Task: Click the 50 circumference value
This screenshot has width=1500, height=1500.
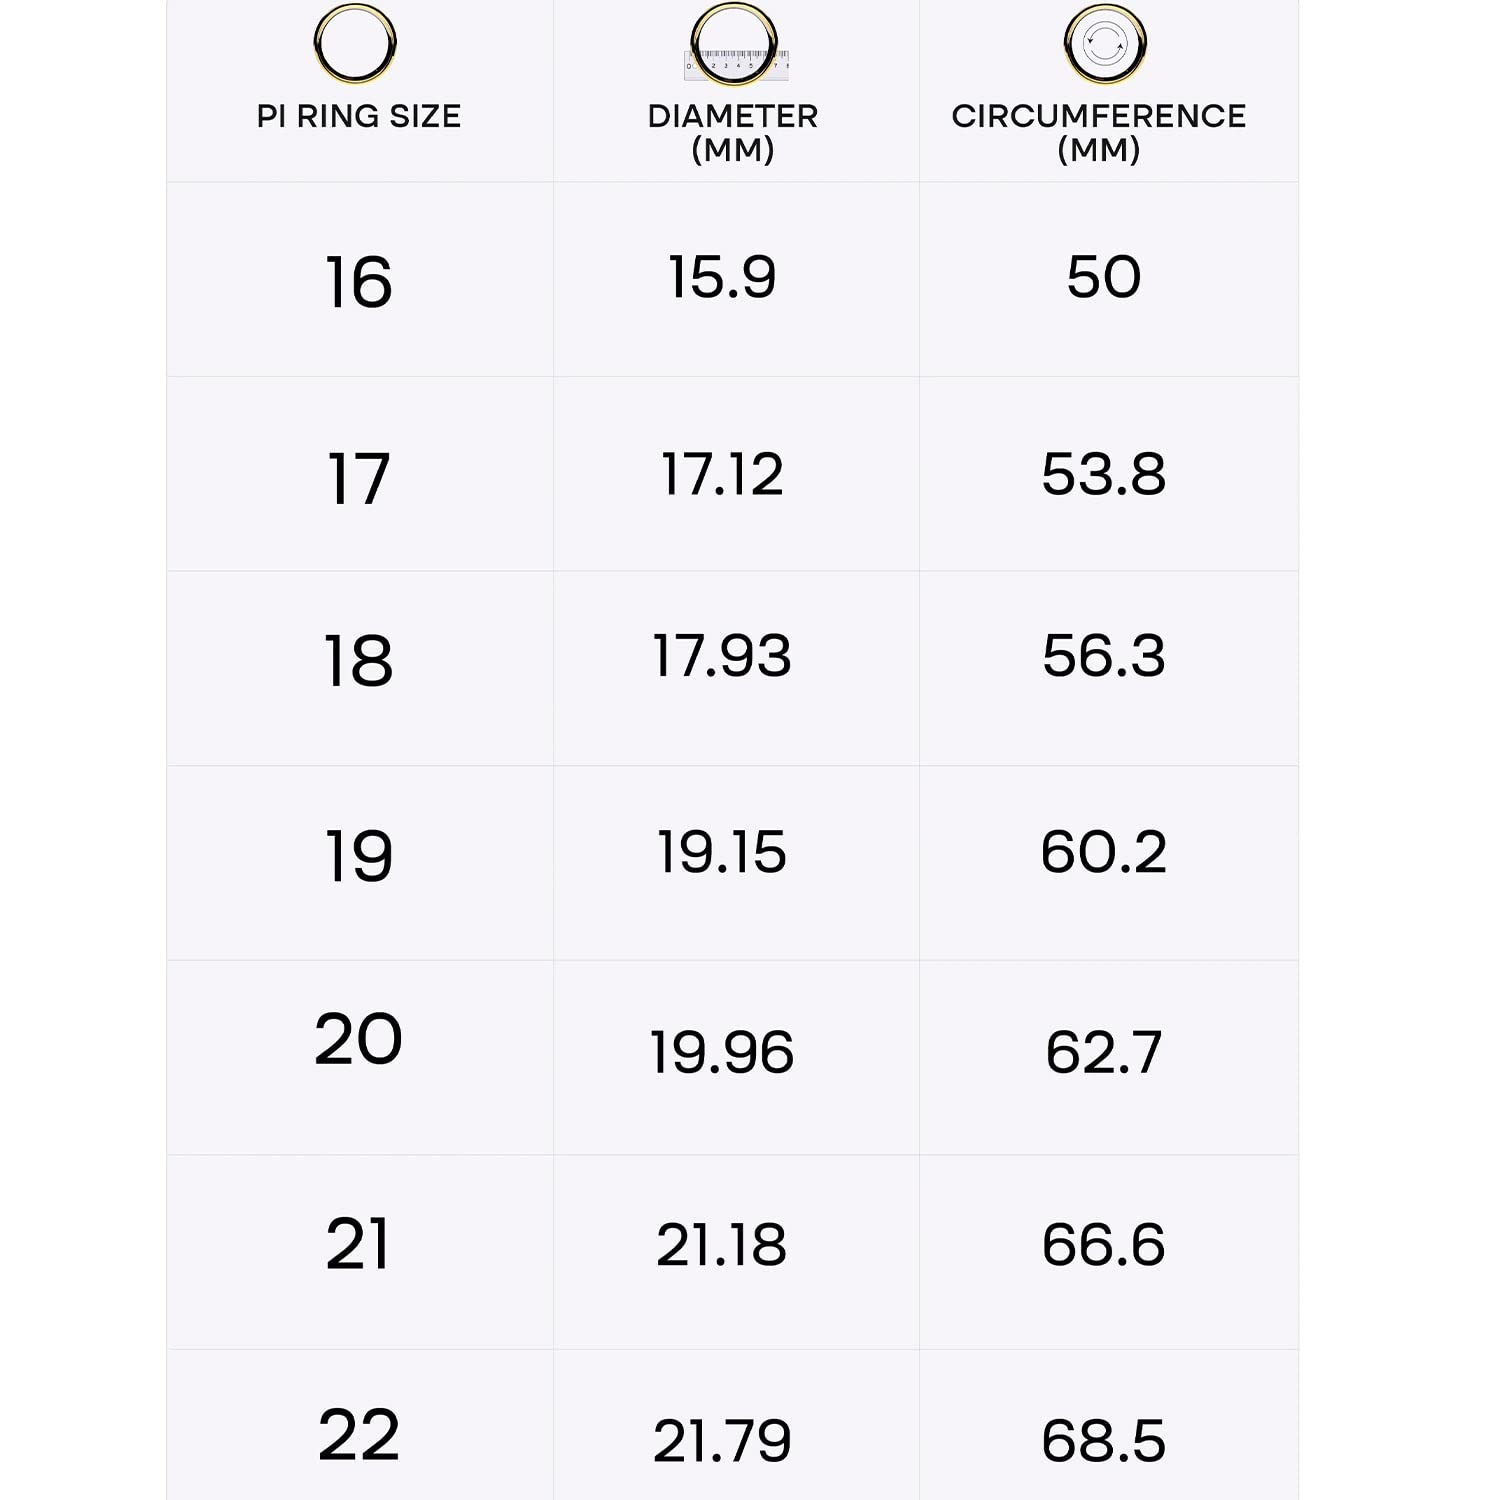Action: point(1103,277)
